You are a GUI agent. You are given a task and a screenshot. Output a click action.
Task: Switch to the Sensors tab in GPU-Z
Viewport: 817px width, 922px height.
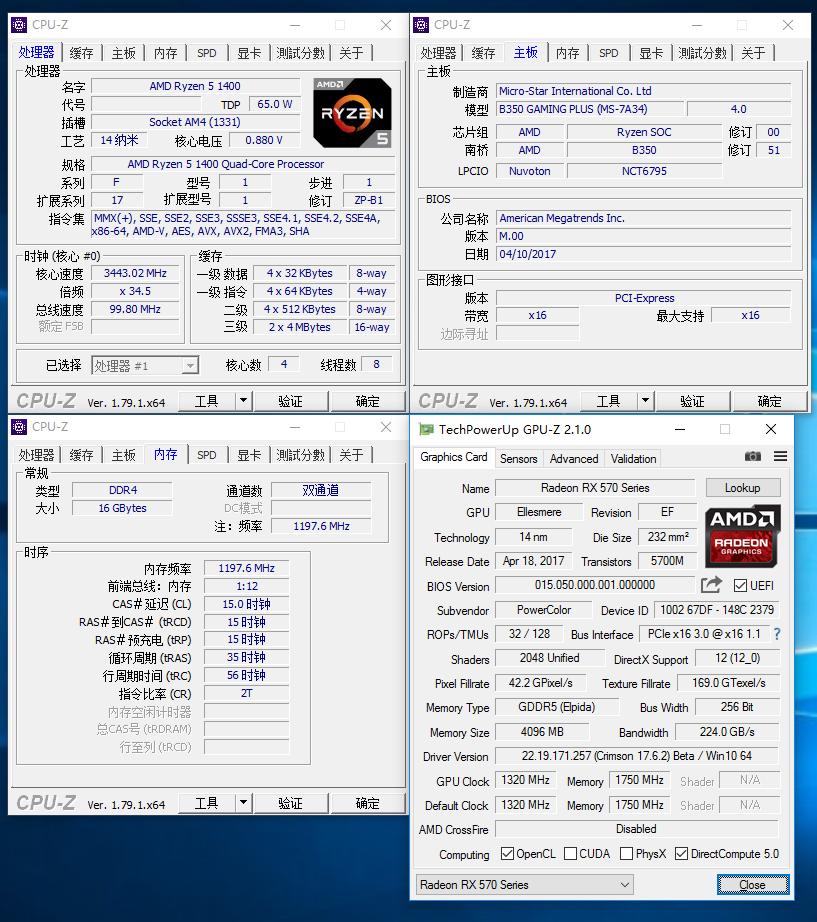[518, 457]
